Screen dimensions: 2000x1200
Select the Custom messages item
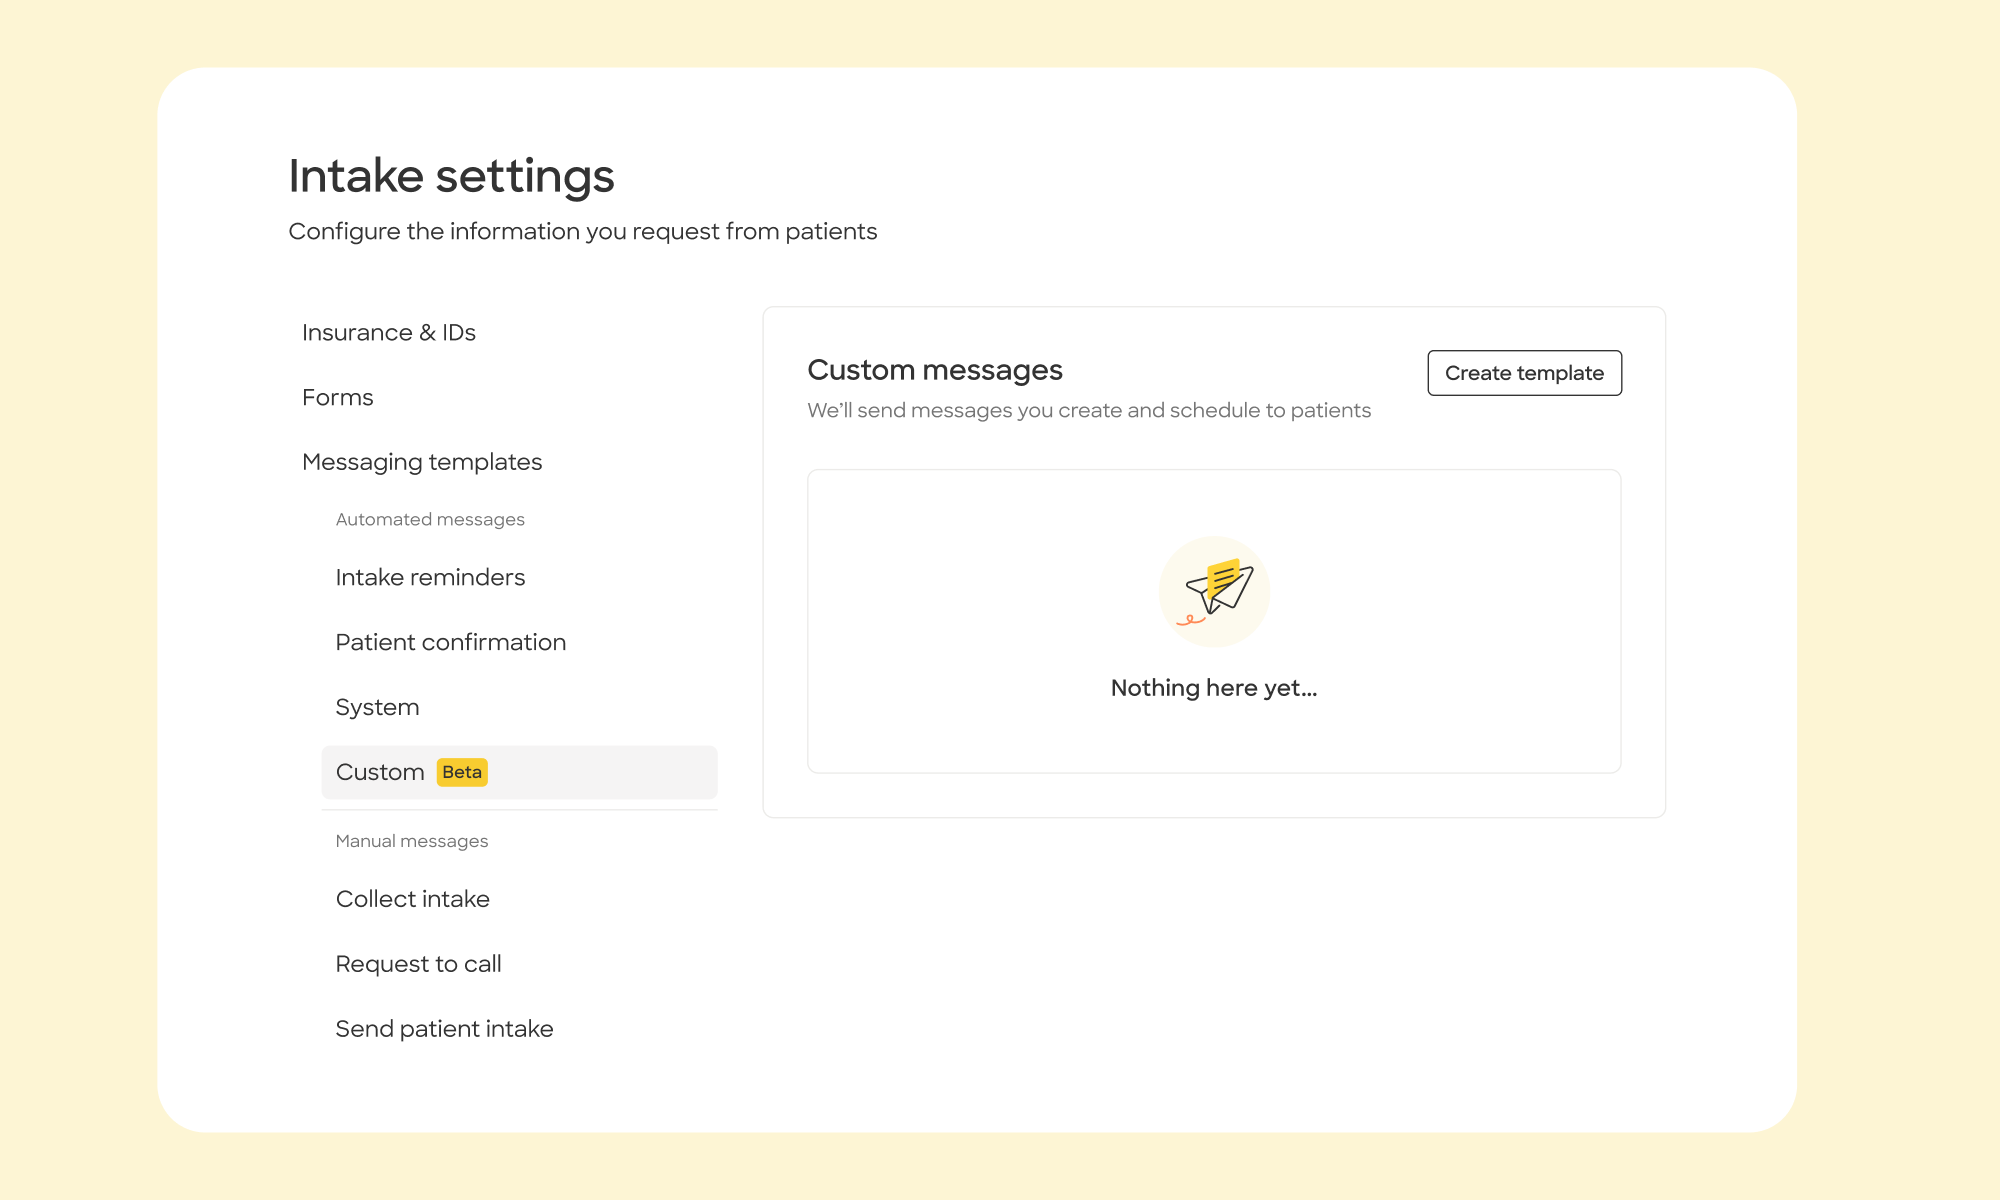381,772
